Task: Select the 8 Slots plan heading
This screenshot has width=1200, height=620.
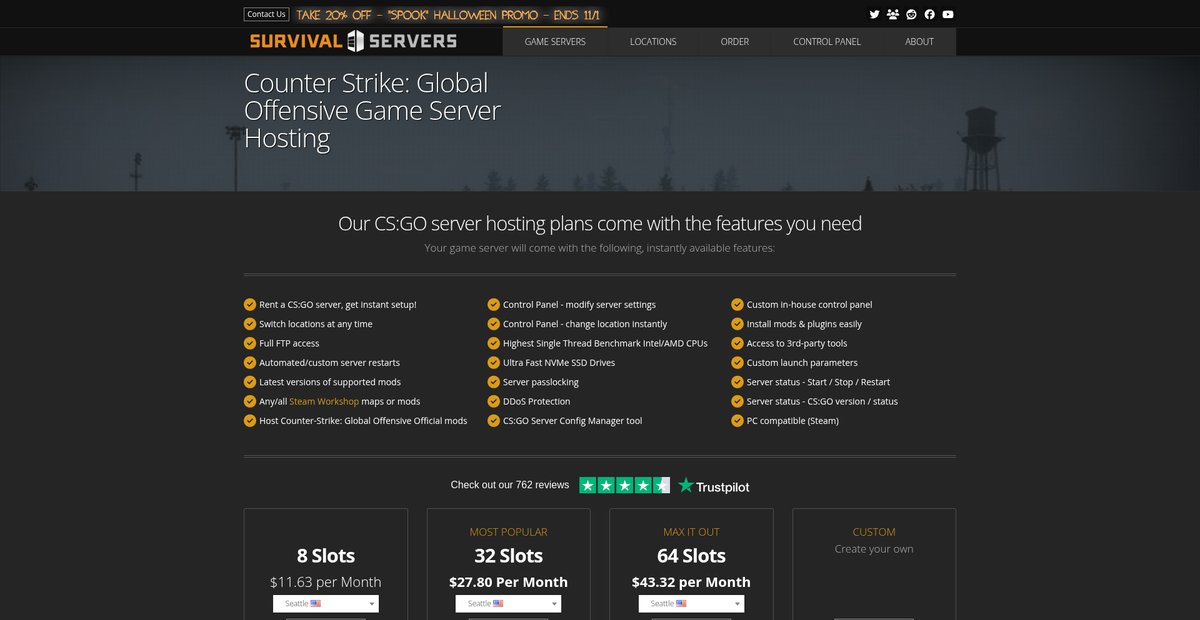Action: [x=326, y=556]
